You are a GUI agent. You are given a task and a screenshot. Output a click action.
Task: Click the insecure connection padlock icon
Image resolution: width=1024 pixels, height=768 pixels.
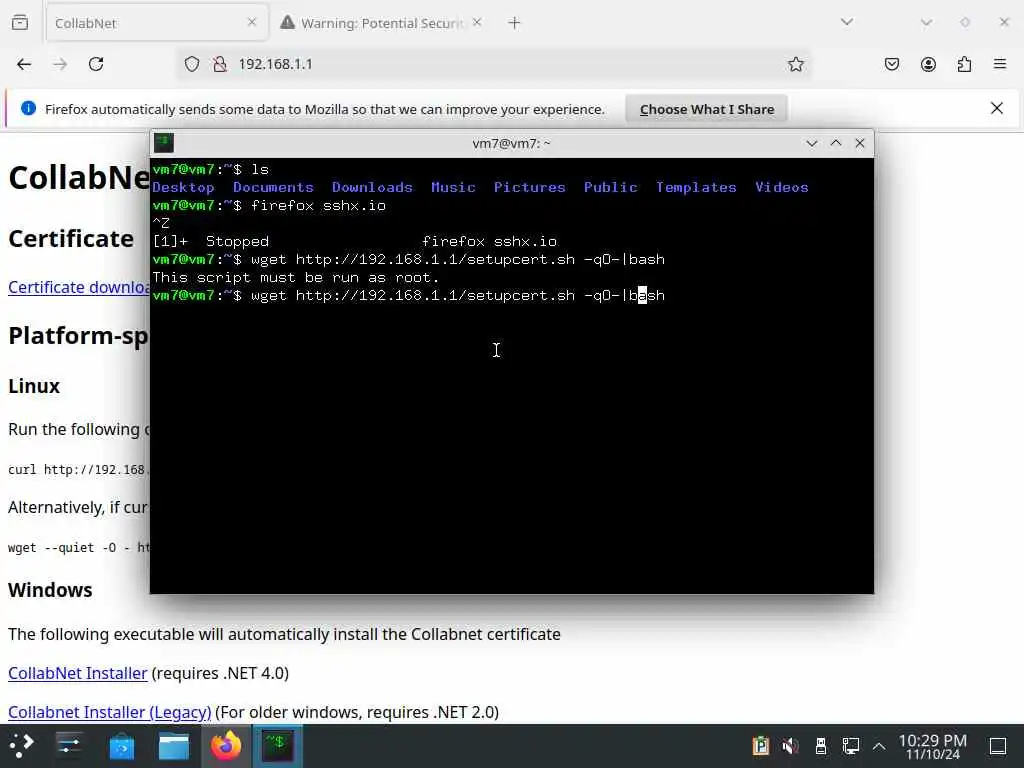(220, 64)
